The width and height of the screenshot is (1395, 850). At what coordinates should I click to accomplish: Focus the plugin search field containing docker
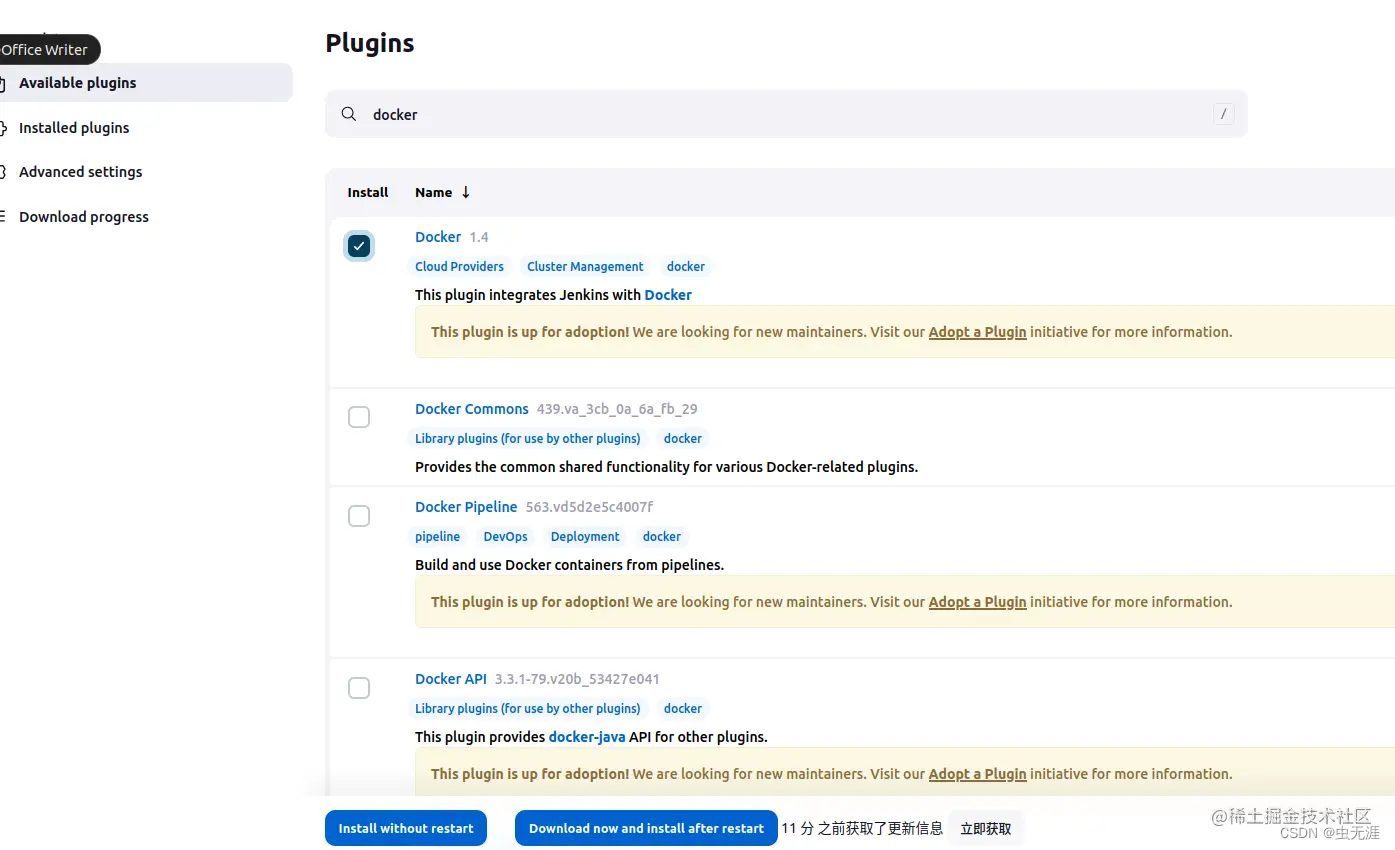(786, 114)
